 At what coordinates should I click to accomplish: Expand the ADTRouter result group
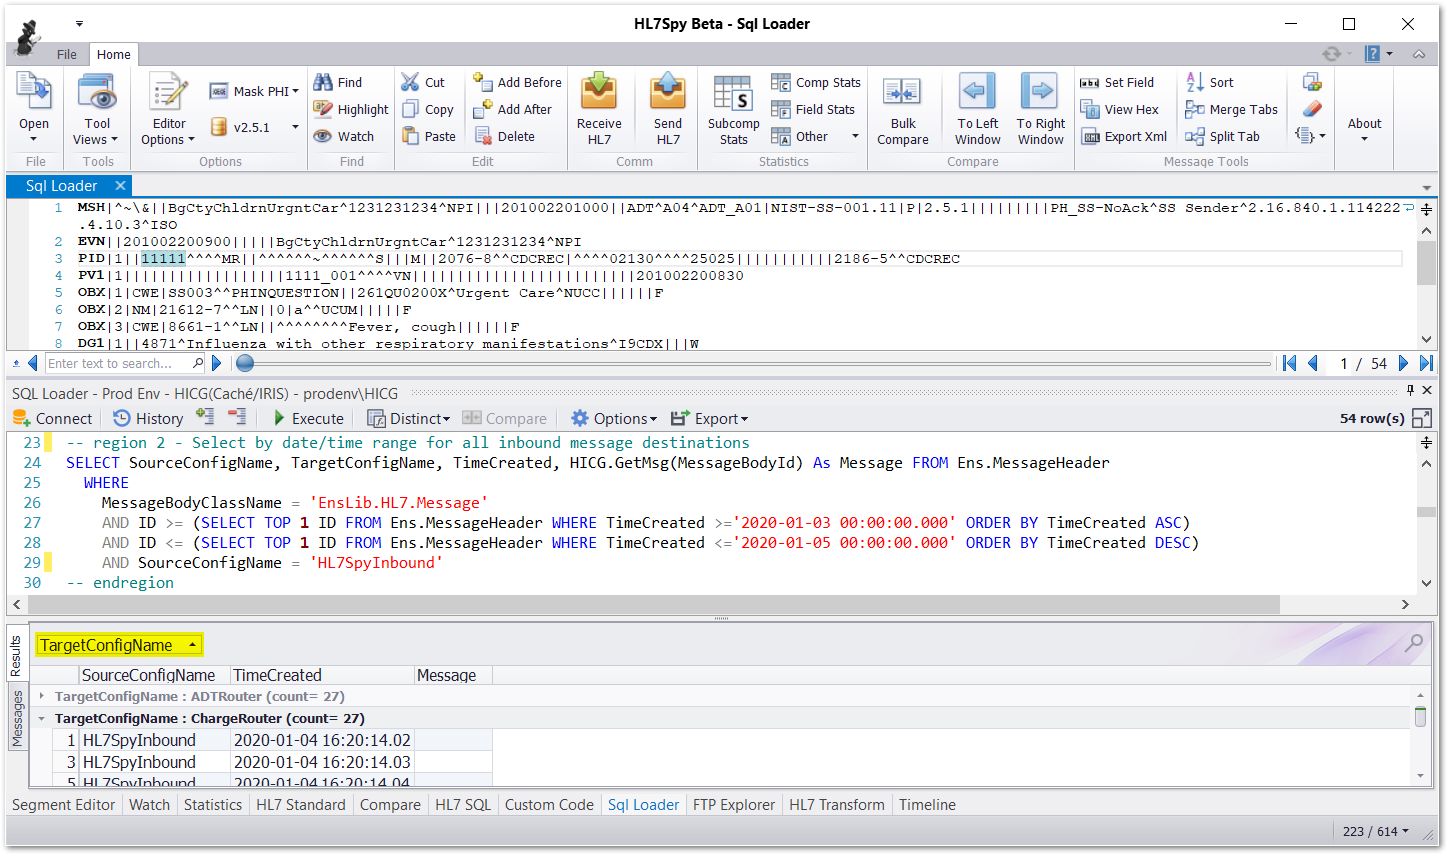41,696
